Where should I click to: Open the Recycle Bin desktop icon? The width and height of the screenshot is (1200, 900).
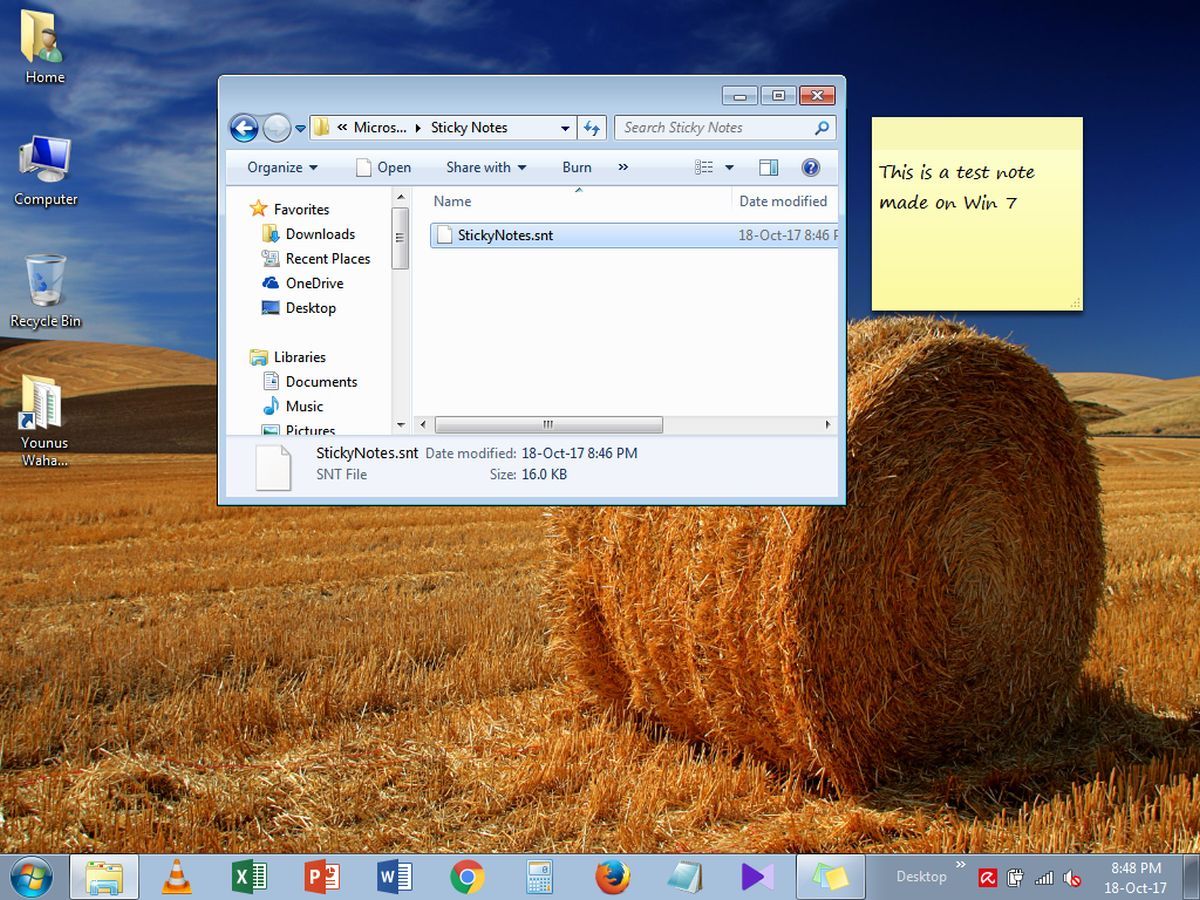pyautogui.click(x=45, y=291)
